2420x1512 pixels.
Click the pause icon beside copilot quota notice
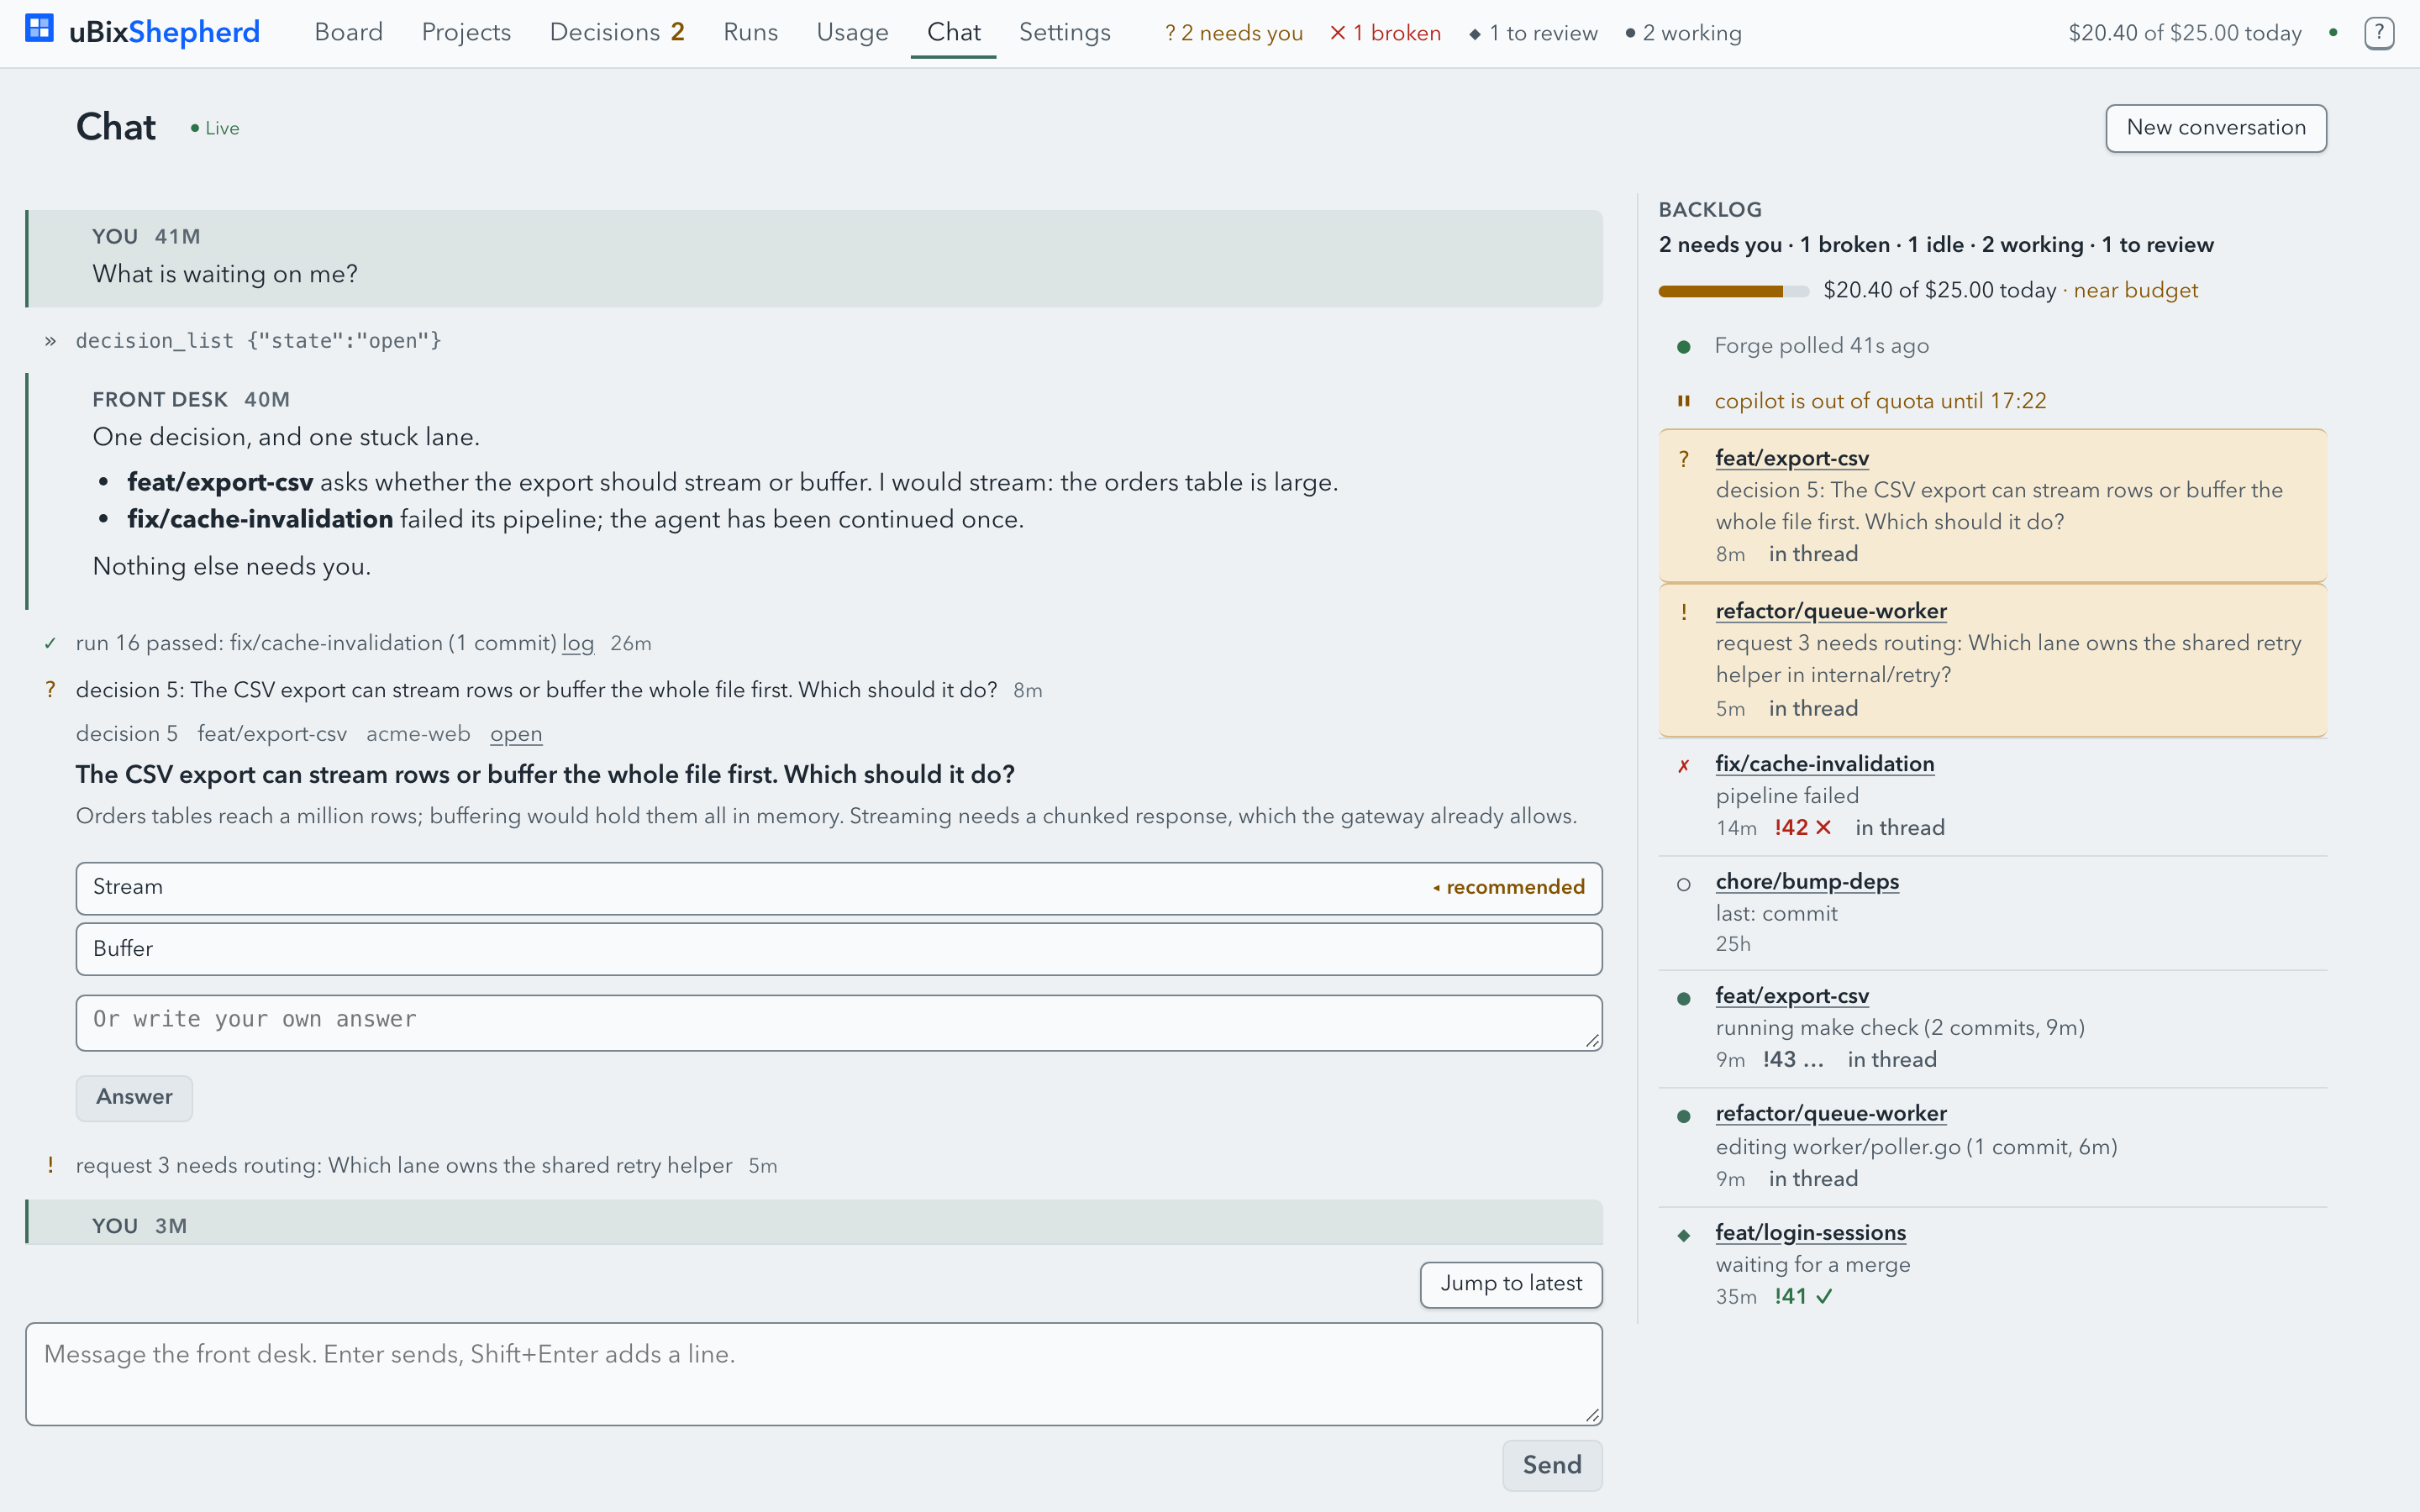pyautogui.click(x=1684, y=401)
